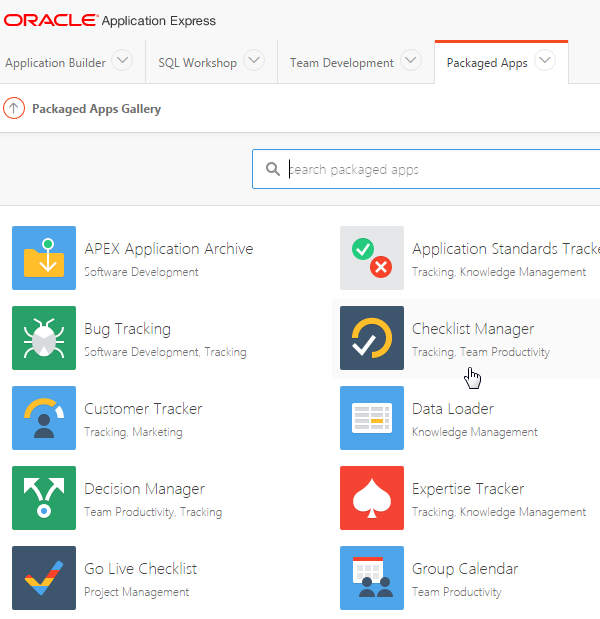Click 'Team Productivity, Tracking' under Decision Manager
Viewport: 600px width, 619px height.
(x=153, y=512)
